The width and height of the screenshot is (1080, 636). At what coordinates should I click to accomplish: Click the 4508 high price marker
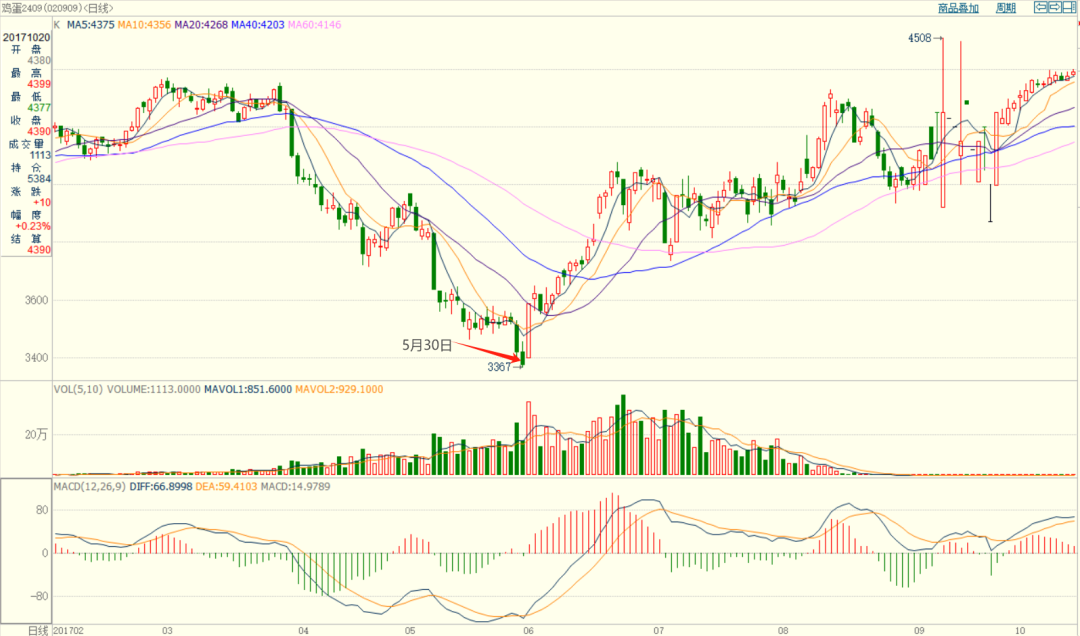tap(919, 38)
